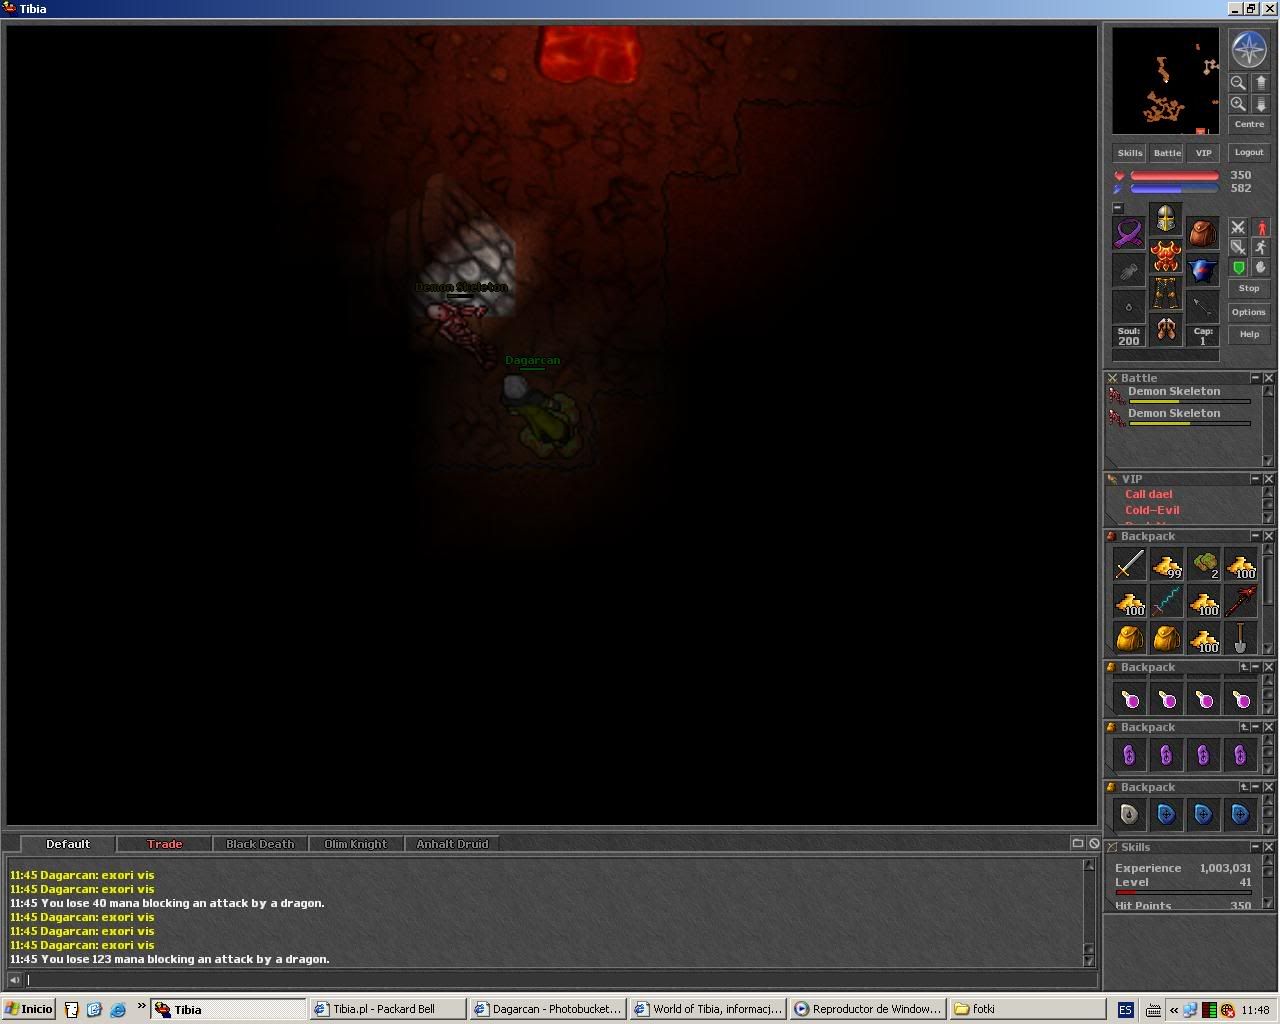The width and height of the screenshot is (1280, 1024).
Task: Select the shovel in the backpack
Action: tap(1240, 638)
